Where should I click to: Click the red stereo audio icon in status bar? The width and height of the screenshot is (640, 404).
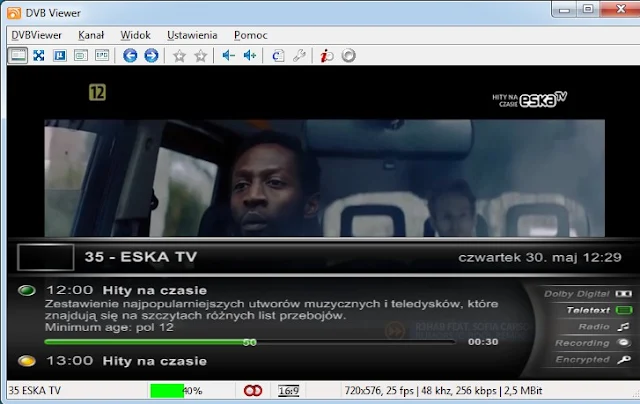tap(253, 391)
